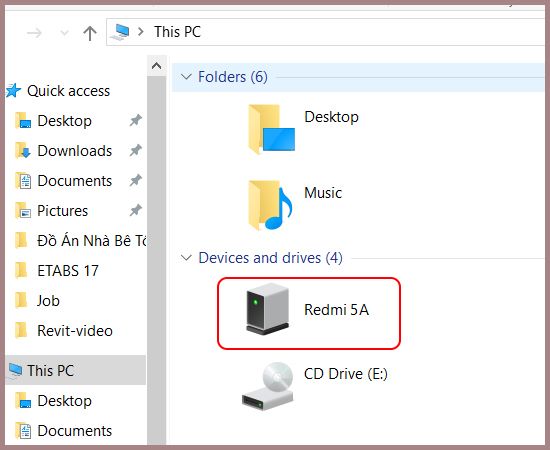Collapse the Folders (6) group
Viewport: 550px width, 450px height.
[x=186, y=76]
